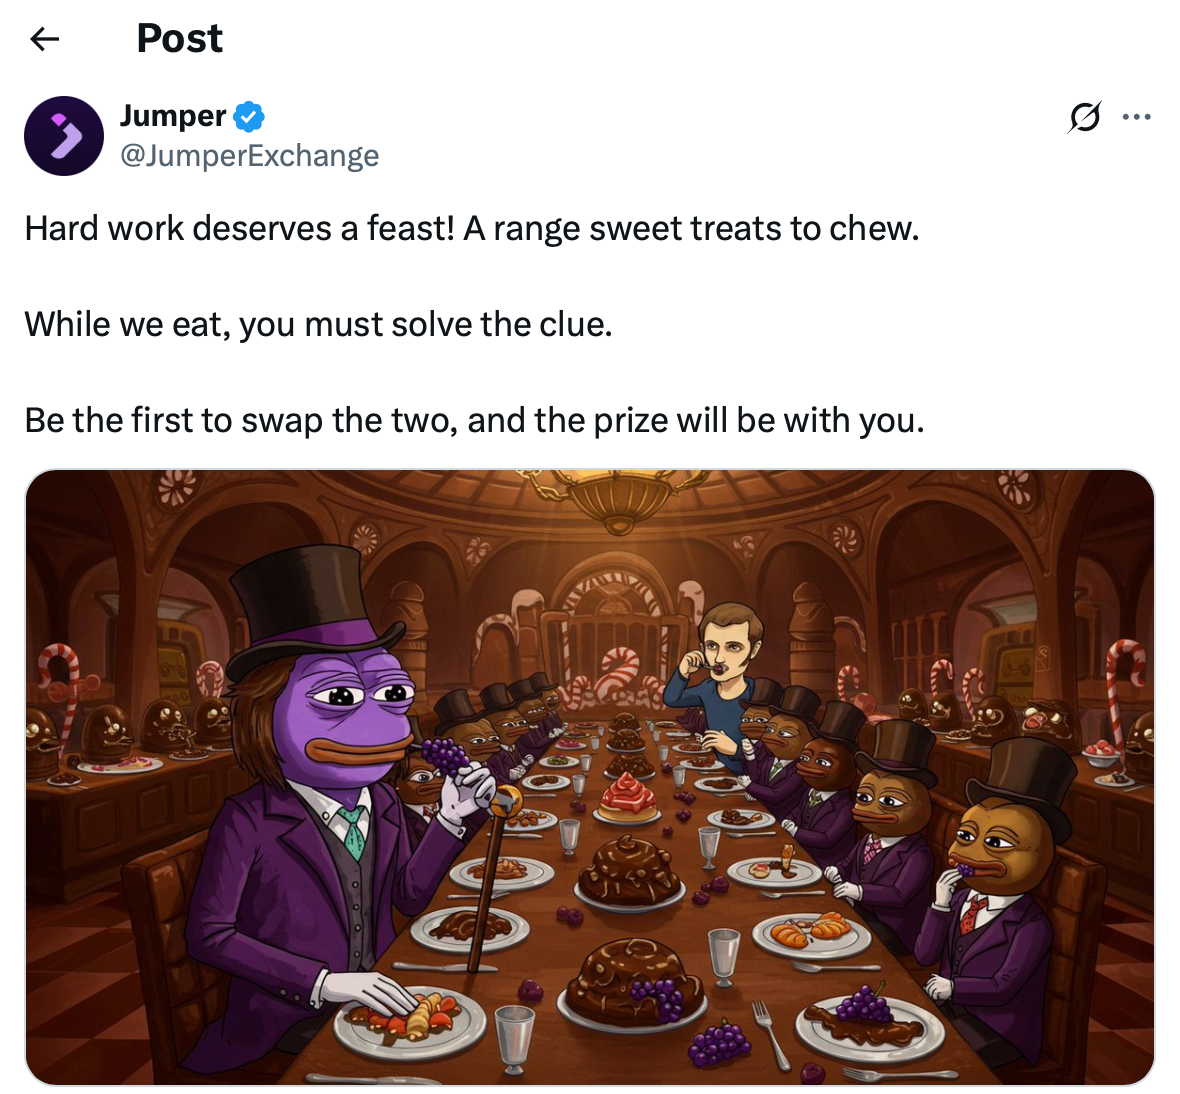The height and width of the screenshot is (1094, 1180).
Task: Open the Jumper profile avatar
Action: point(64,136)
